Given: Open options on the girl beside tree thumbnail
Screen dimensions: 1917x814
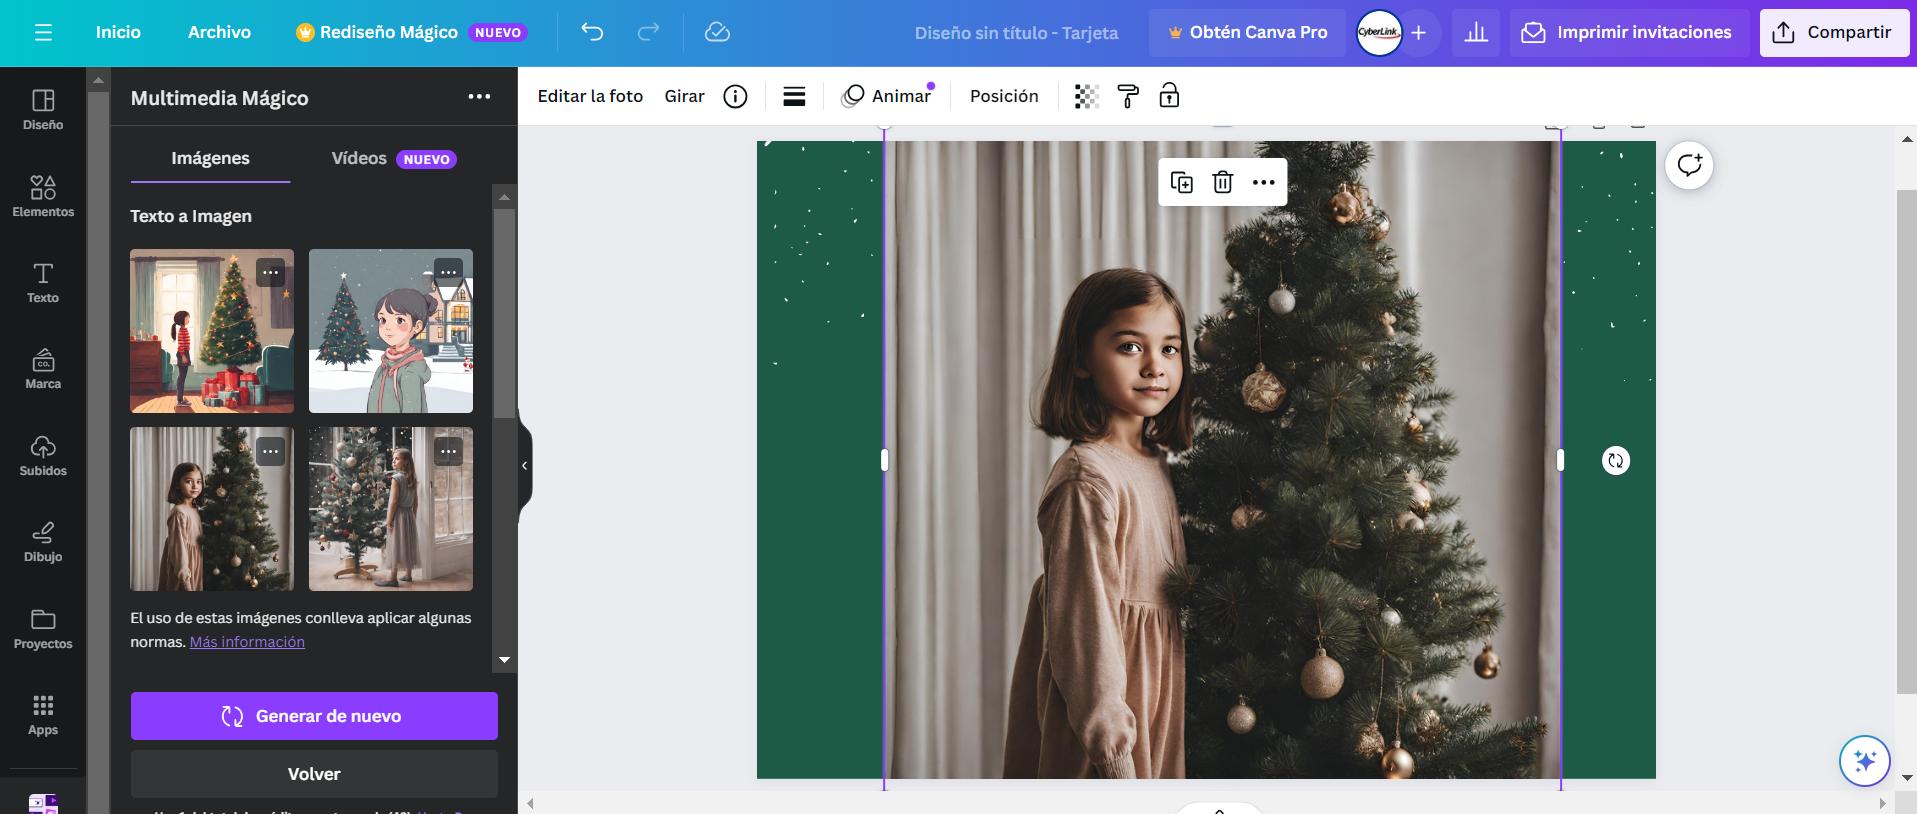Looking at the screenshot, I should pos(270,451).
